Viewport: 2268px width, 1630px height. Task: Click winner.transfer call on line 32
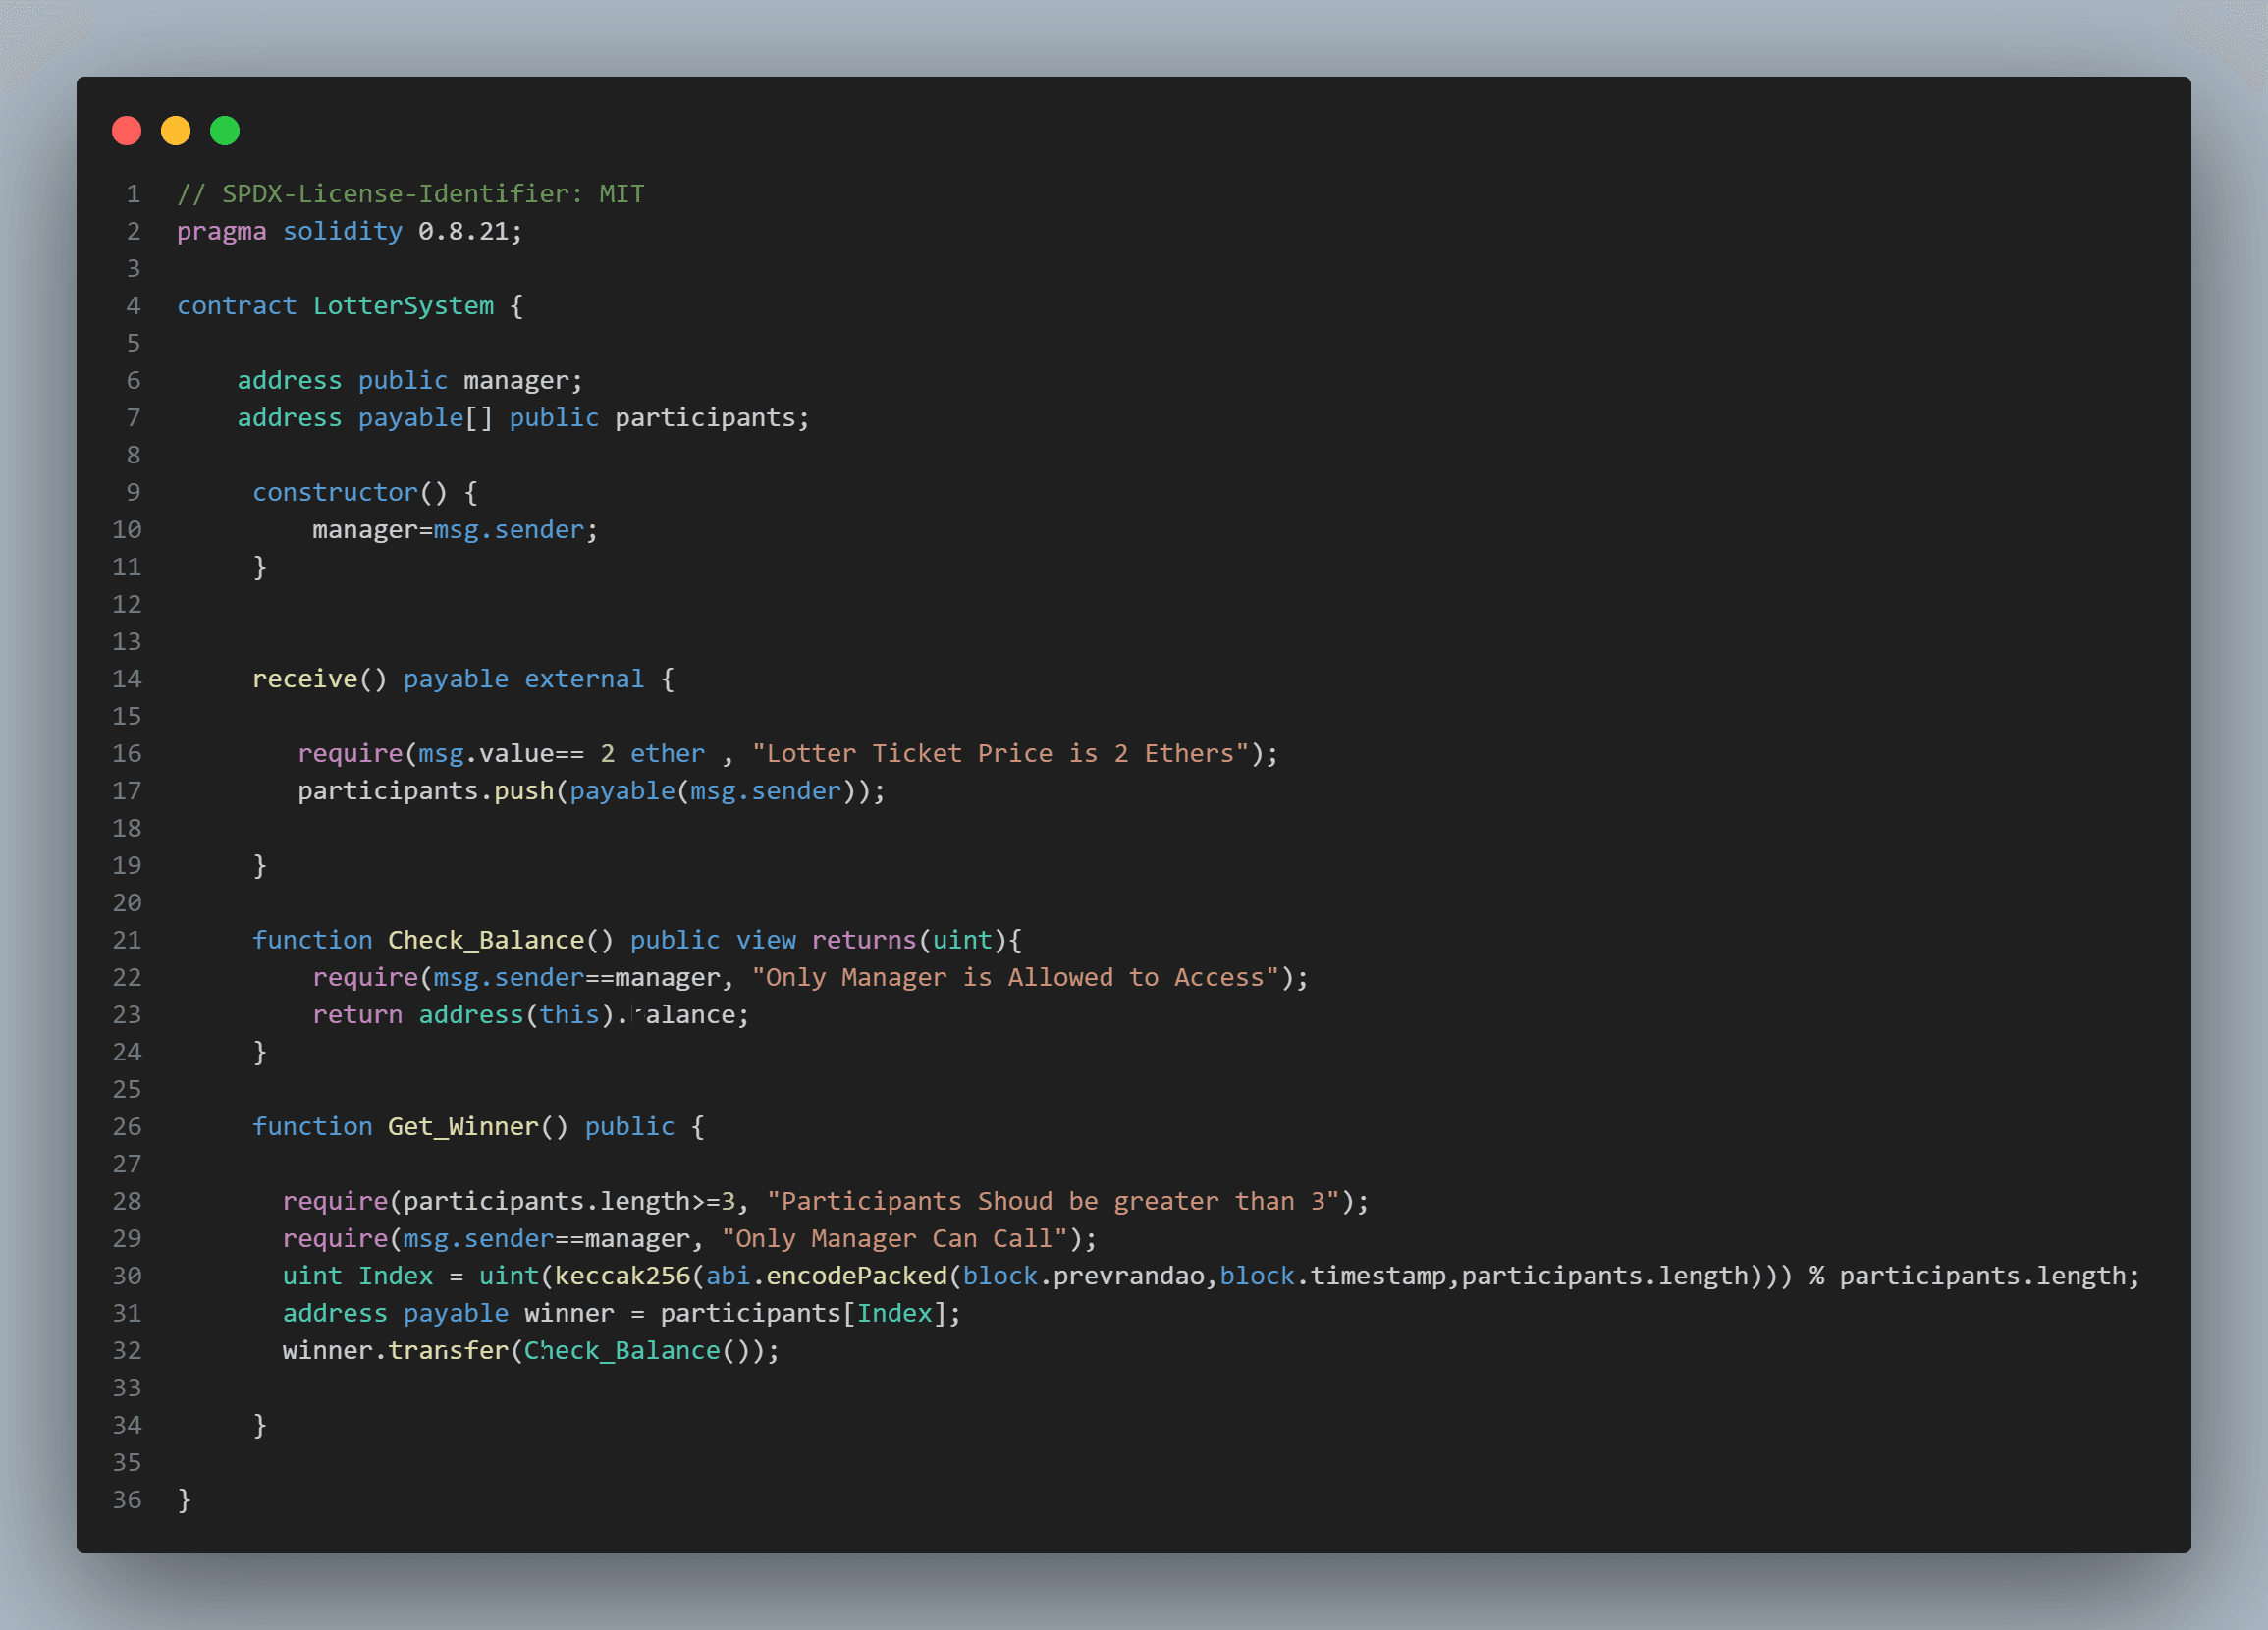395,1351
